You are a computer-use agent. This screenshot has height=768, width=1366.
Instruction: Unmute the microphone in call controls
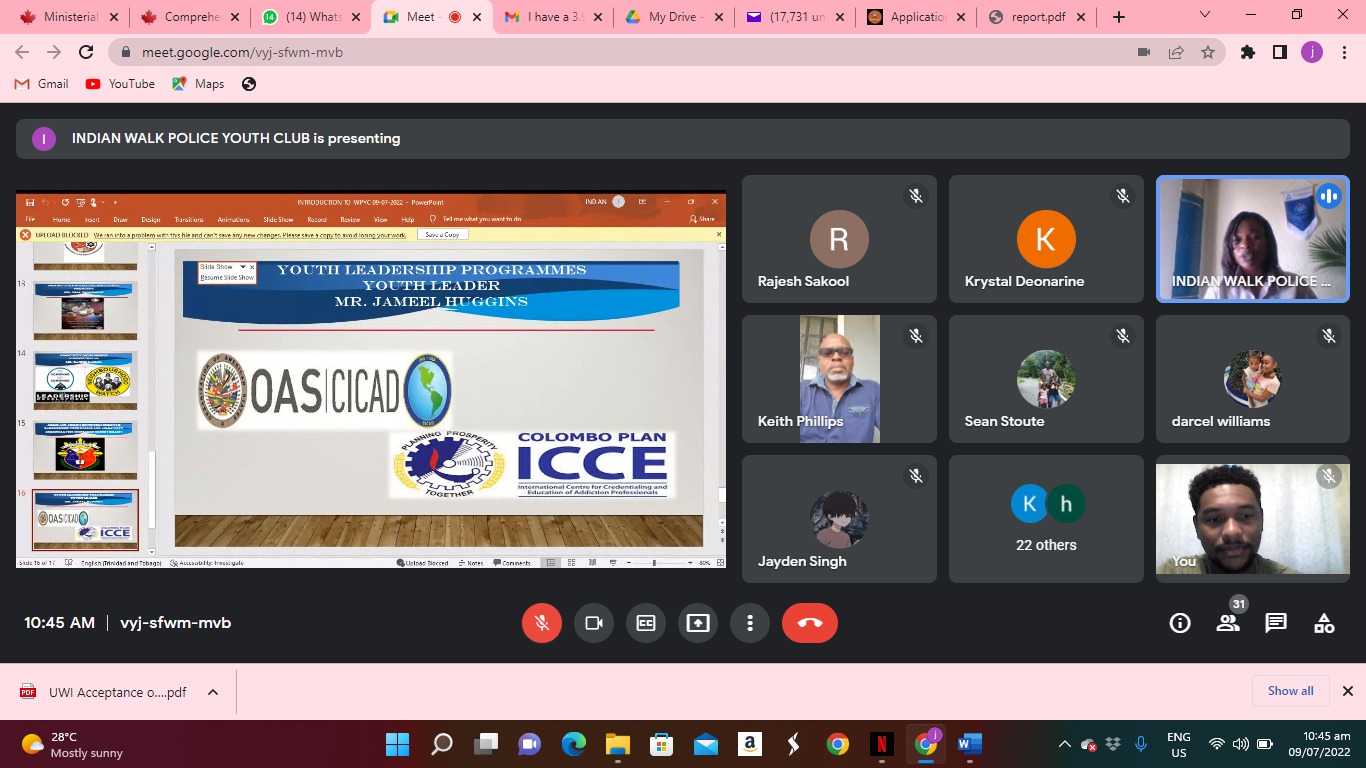(x=541, y=623)
